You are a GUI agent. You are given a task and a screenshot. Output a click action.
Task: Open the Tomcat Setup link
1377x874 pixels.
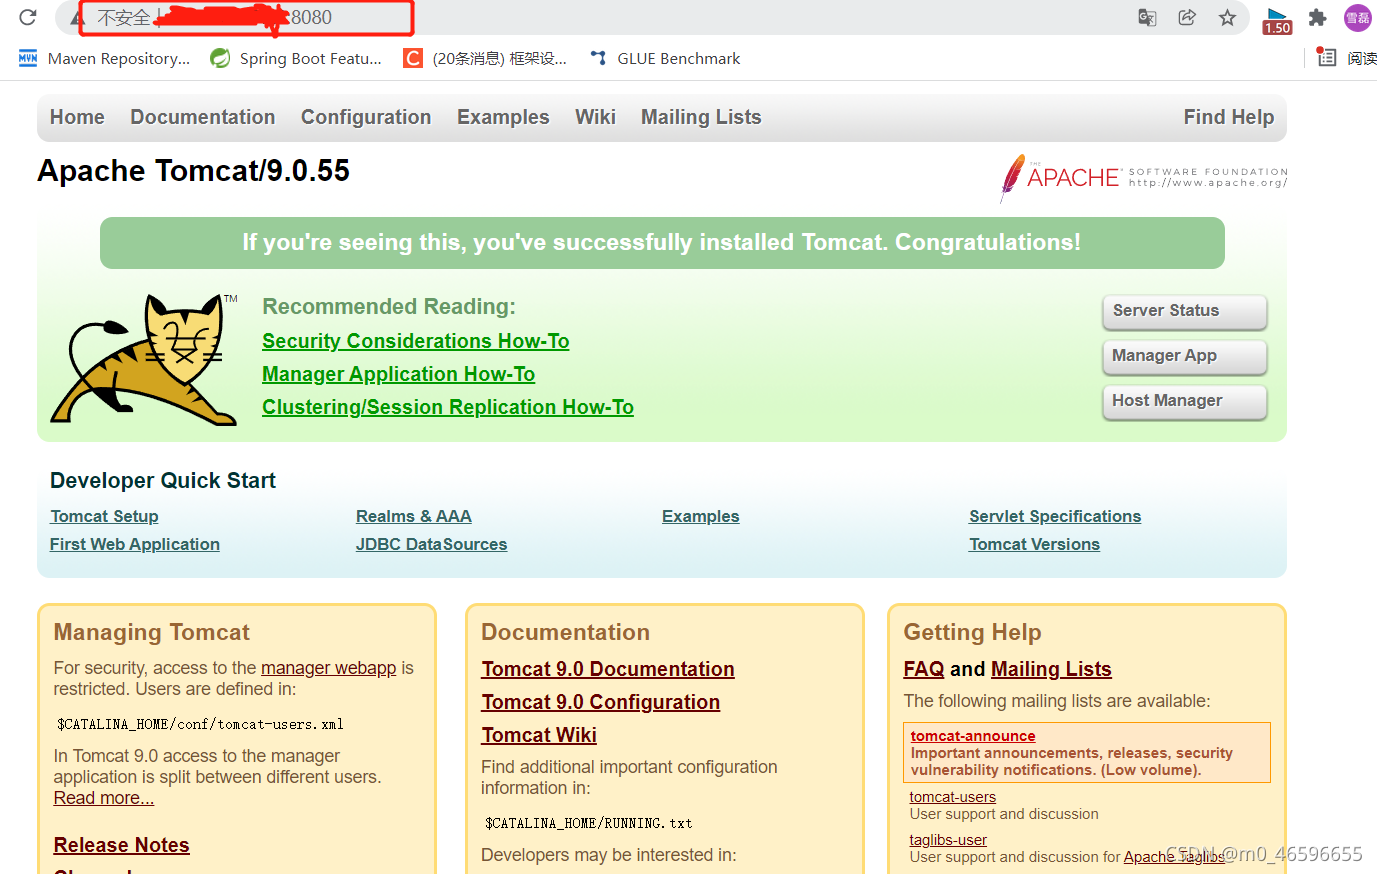pos(104,516)
